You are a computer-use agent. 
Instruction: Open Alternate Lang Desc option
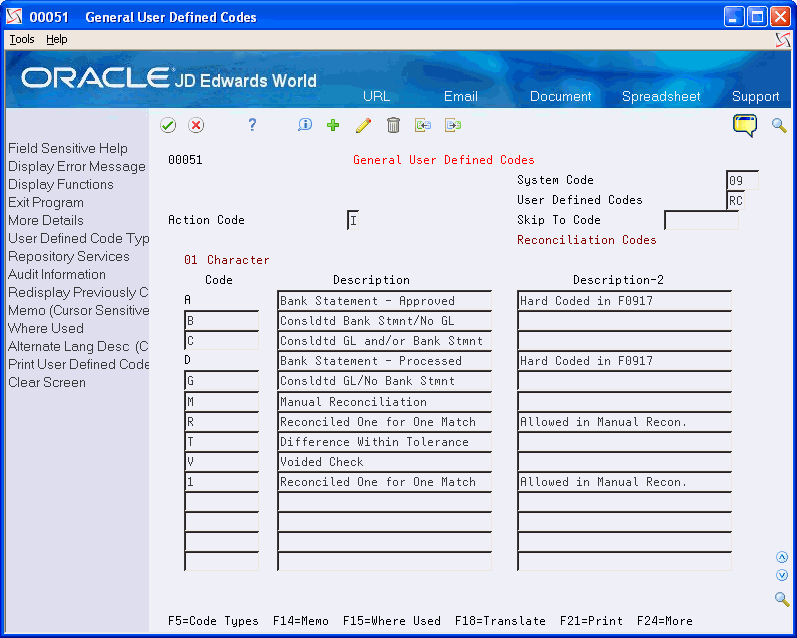78,346
